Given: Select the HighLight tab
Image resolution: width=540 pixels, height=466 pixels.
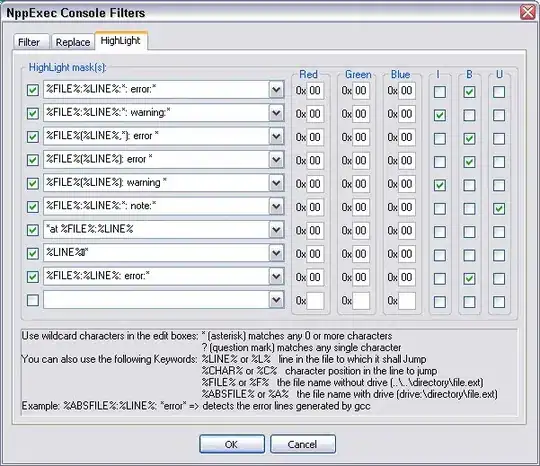Looking at the screenshot, I should coord(121,41).
